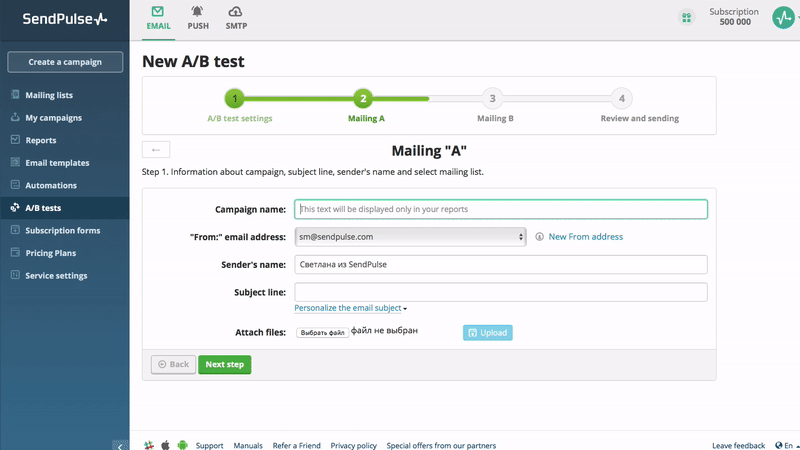The image size is (800, 450).
Task: Click Refer a Friend link
Action: click(296, 445)
